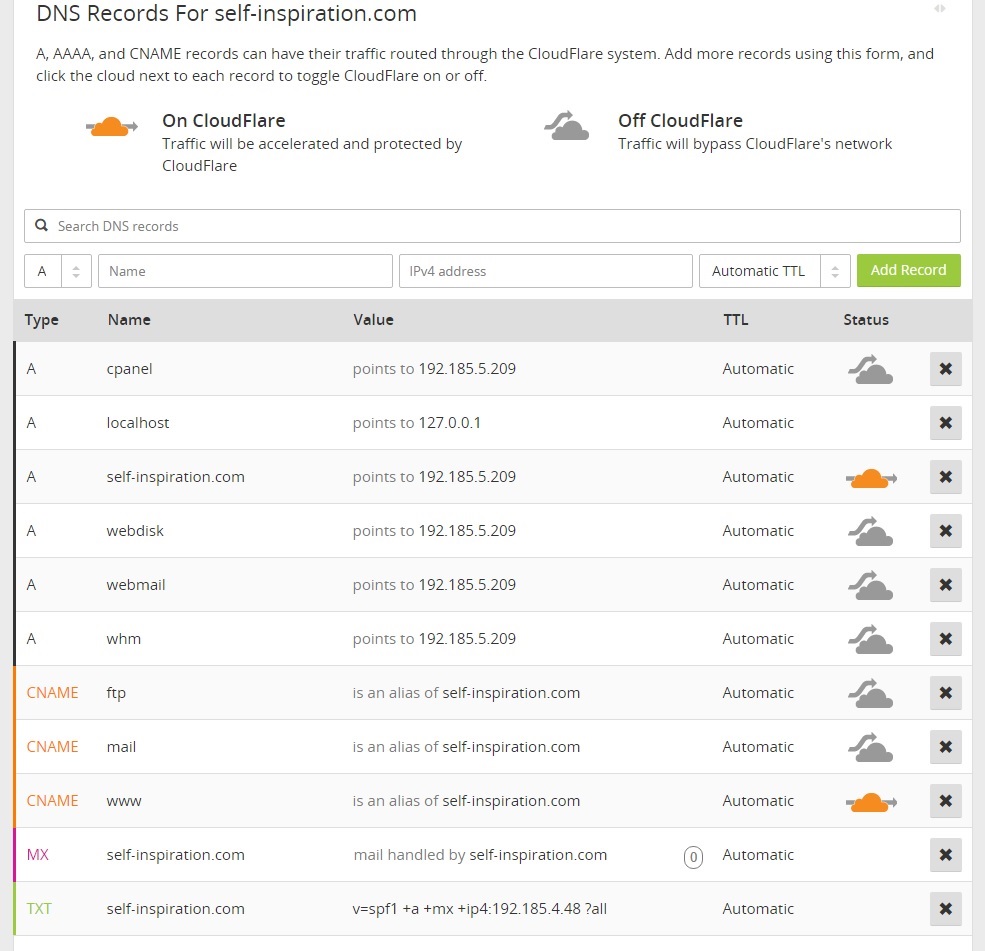Click the Name input field
Image resolution: width=985 pixels, height=951 pixels.
pos(245,271)
